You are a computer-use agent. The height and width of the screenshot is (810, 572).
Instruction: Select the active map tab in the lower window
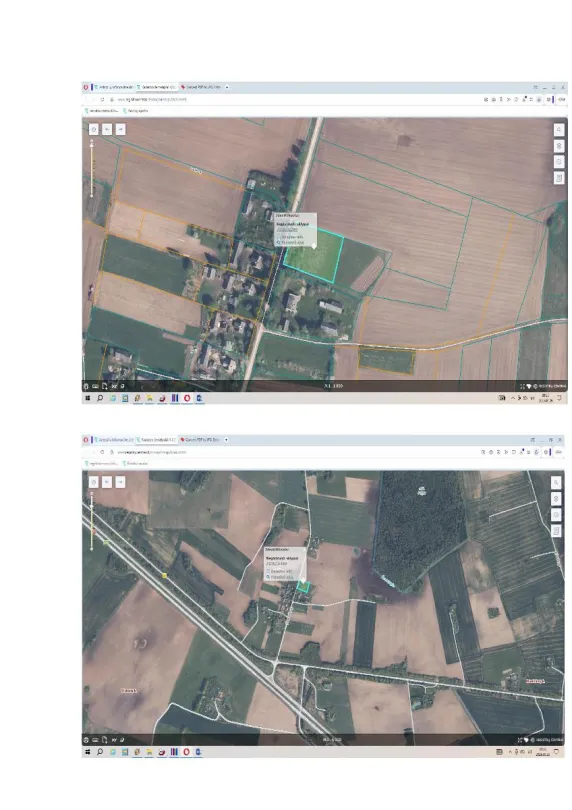[156, 440]
